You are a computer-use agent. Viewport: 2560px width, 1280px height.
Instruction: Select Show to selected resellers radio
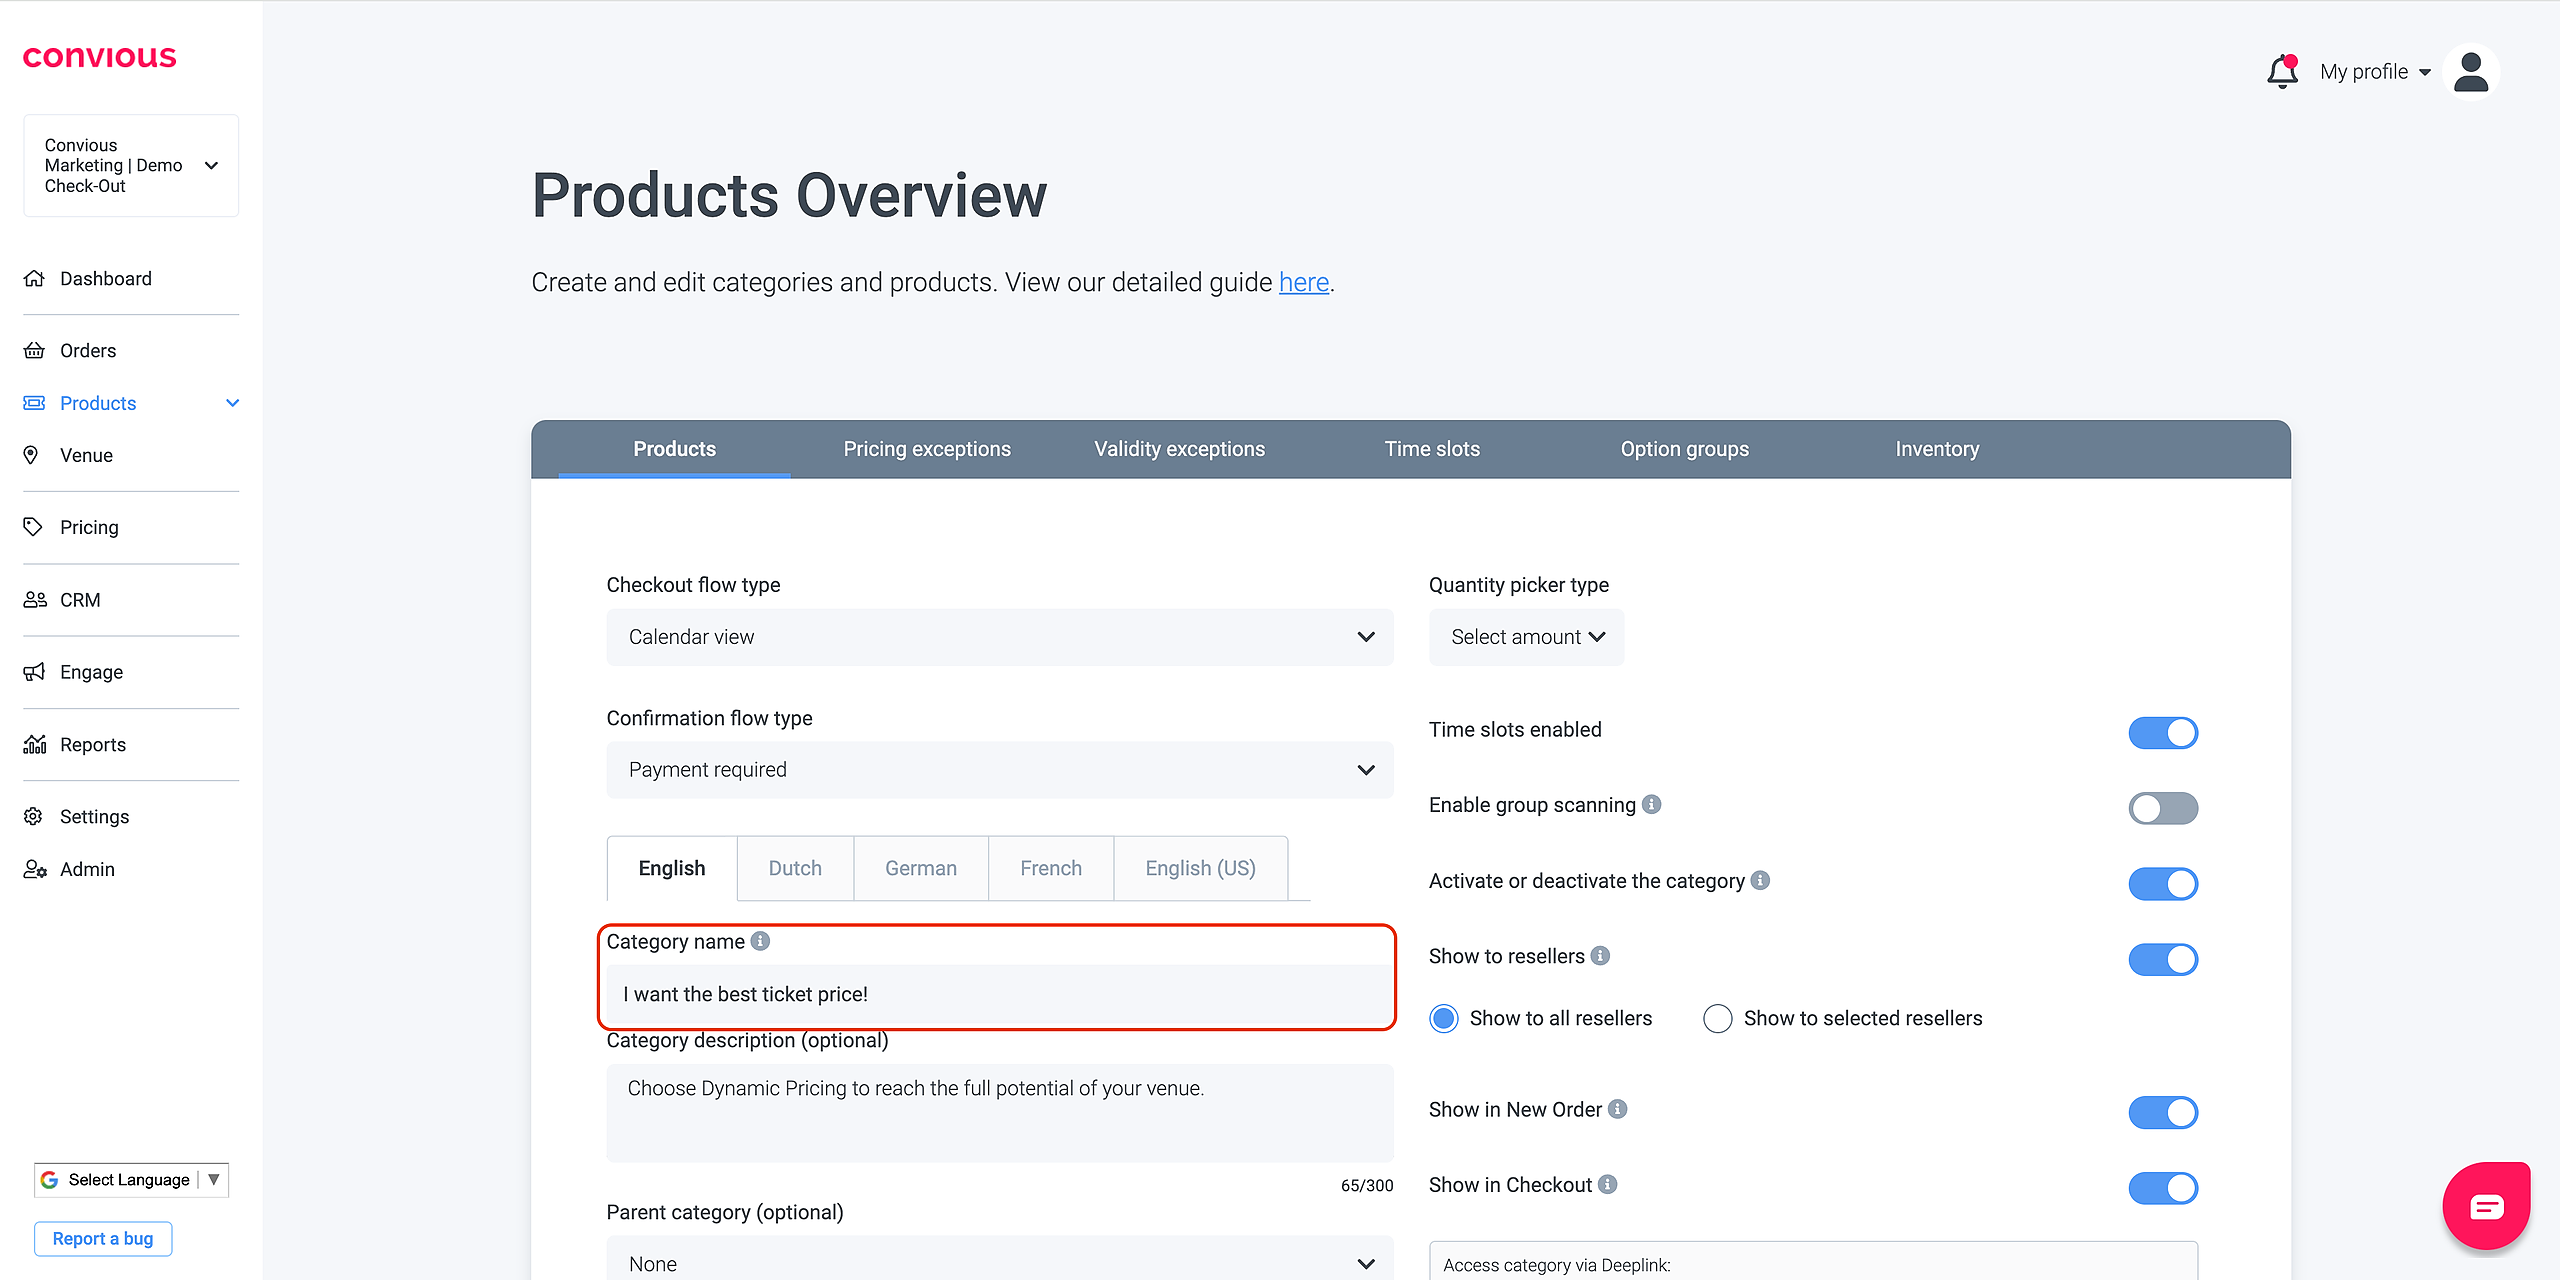coord(1717,1018)
